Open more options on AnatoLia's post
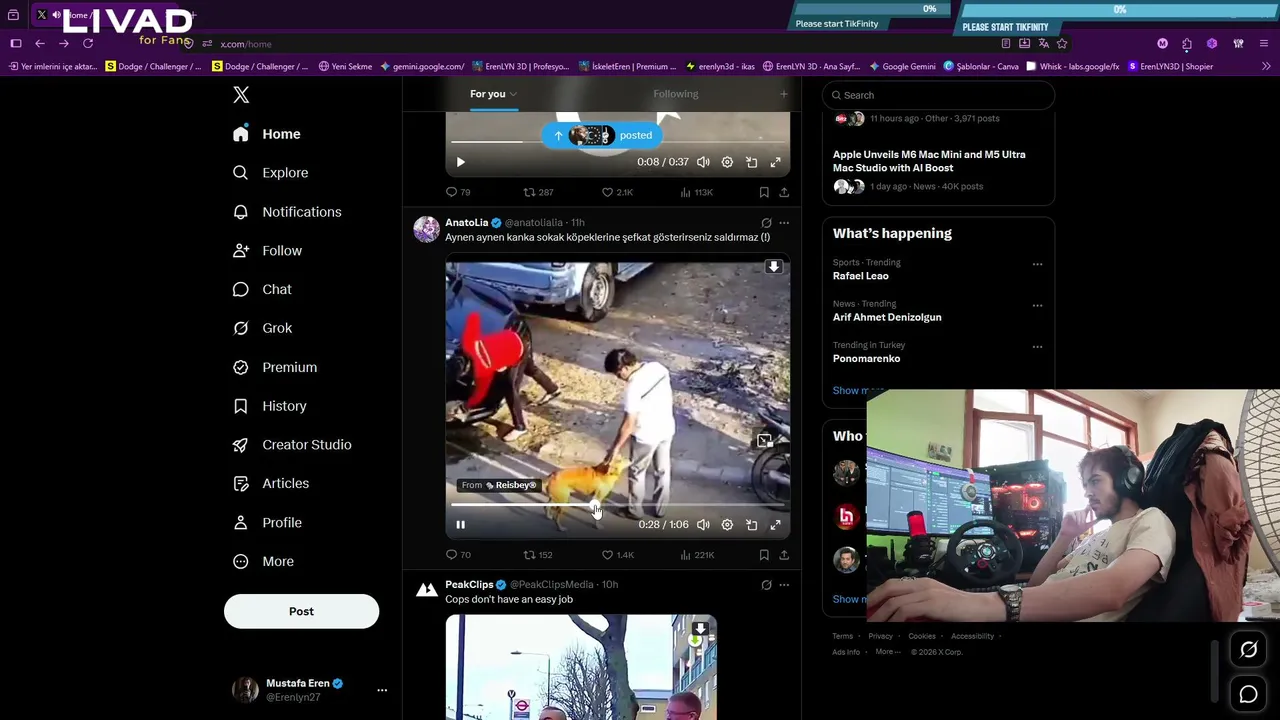Image resolution: width=1280 pixels, height=720 pixels. [x=784, y=223]
